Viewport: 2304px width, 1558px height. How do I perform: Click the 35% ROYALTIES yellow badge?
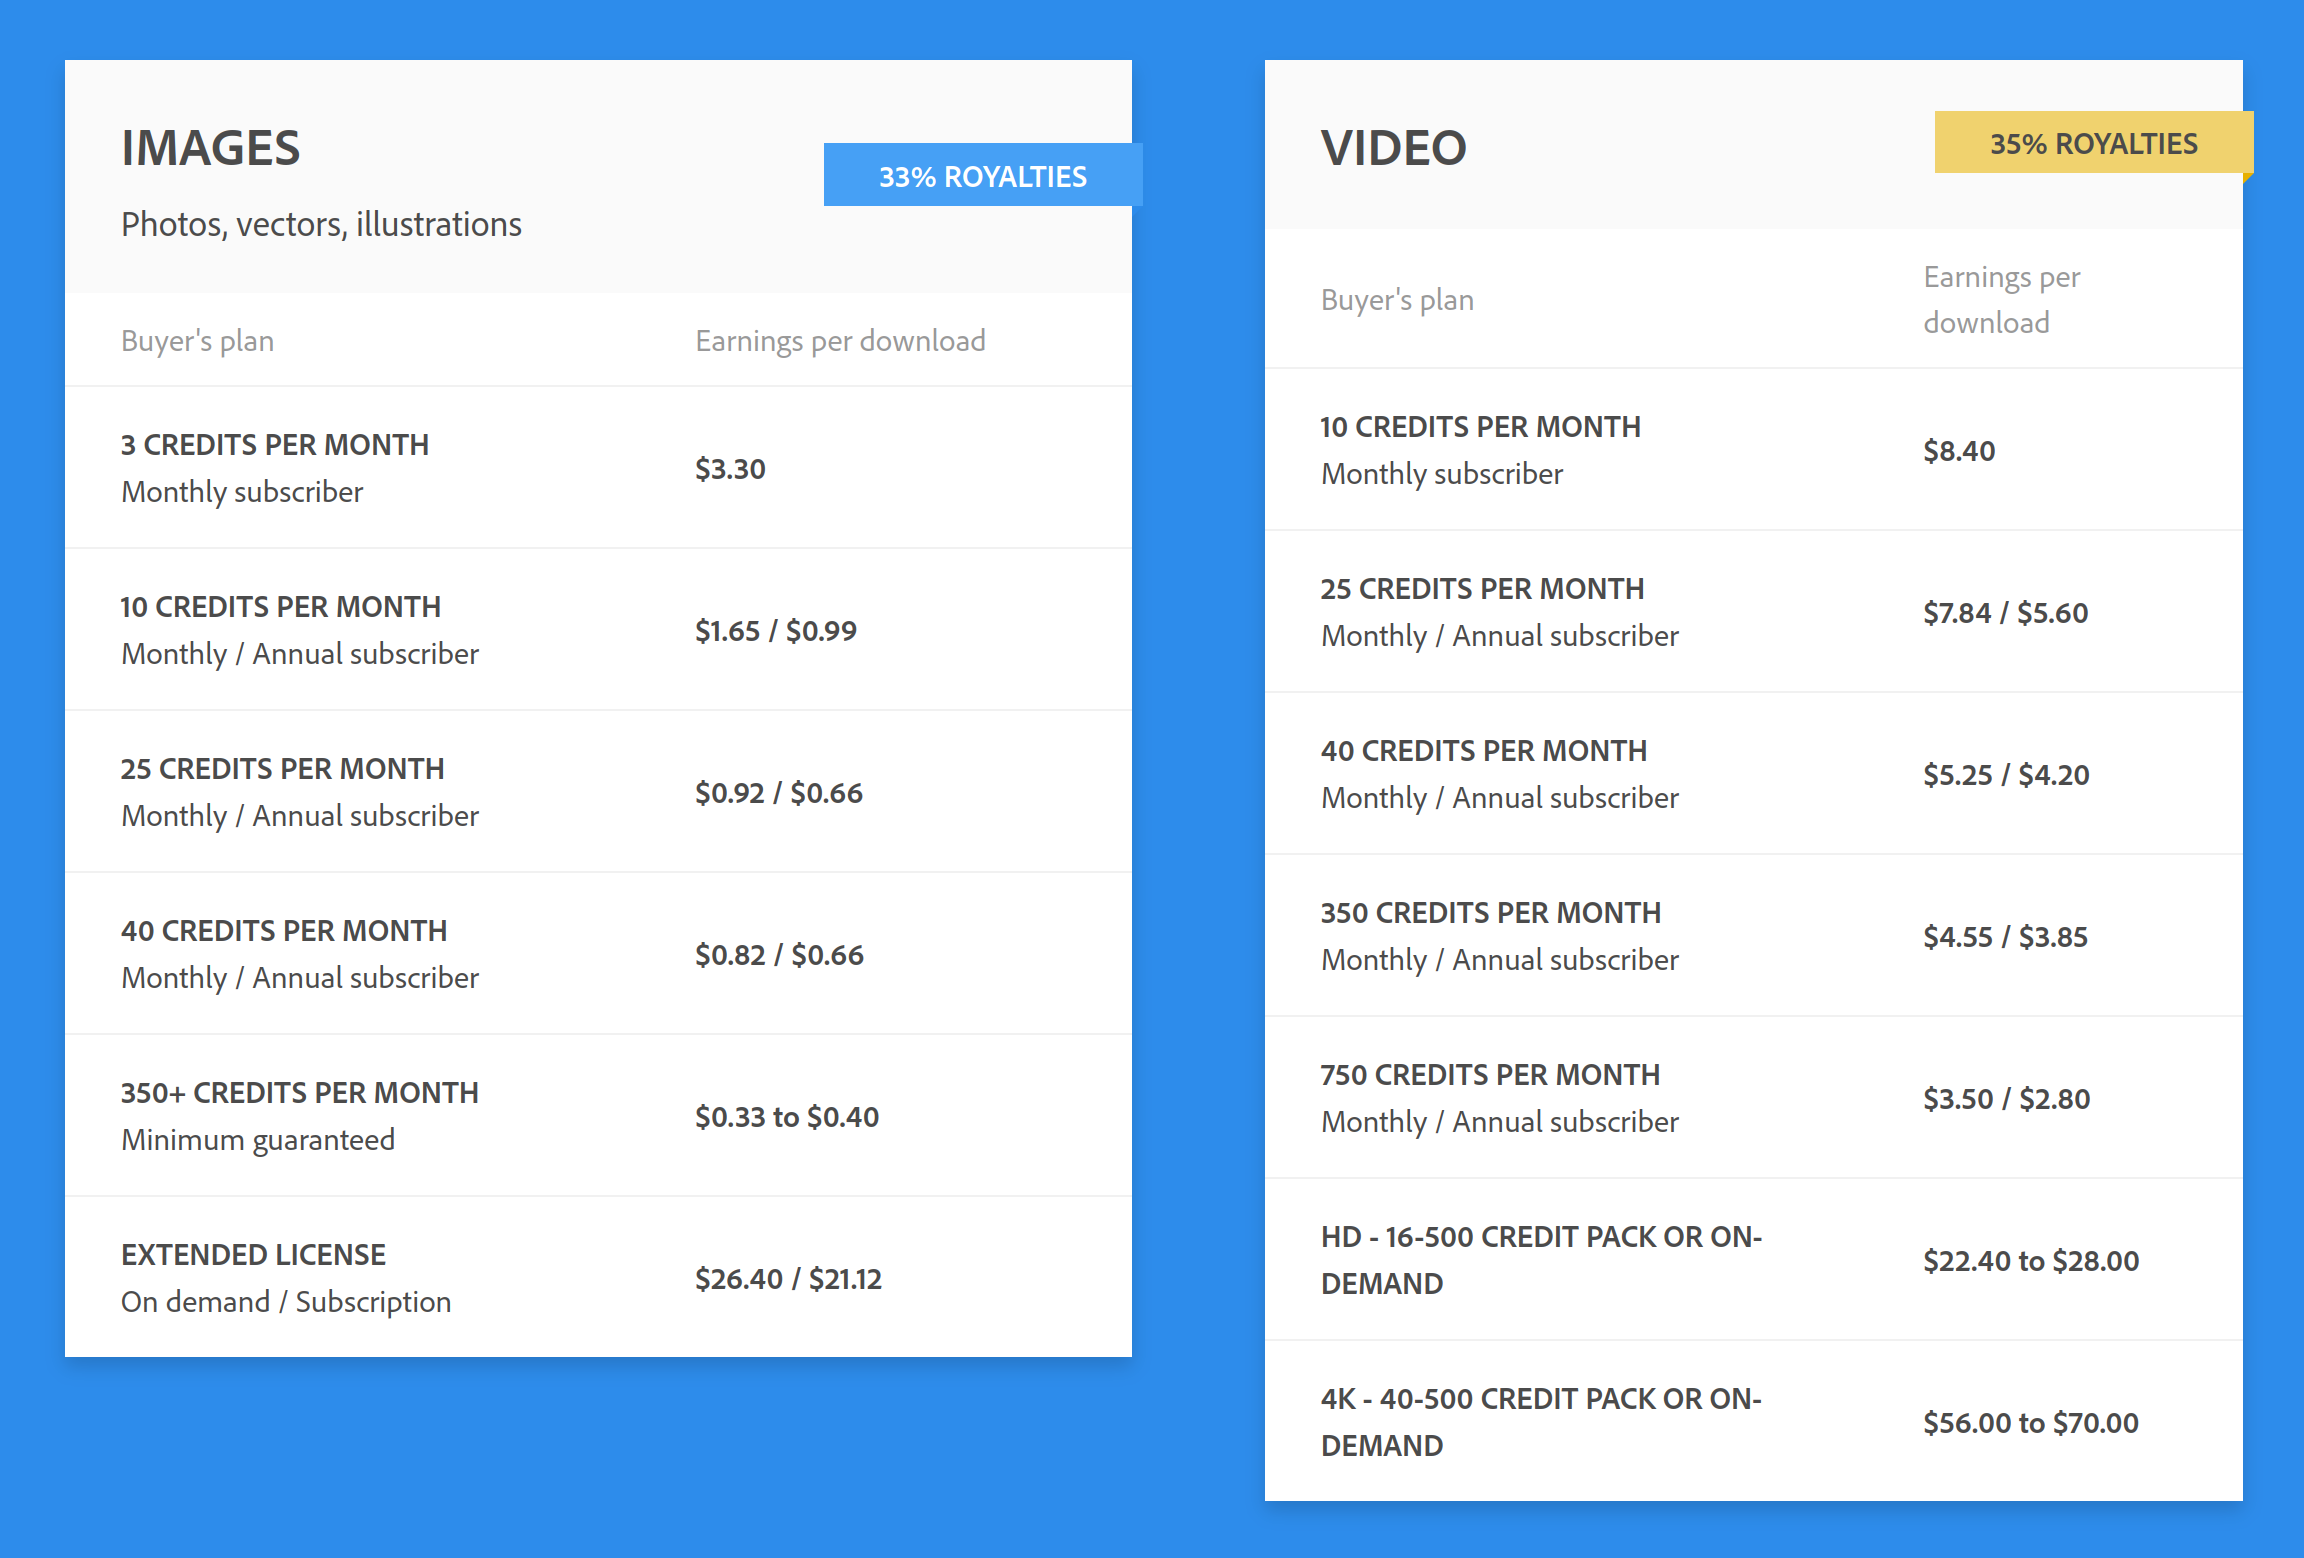tap(2092, 143)
